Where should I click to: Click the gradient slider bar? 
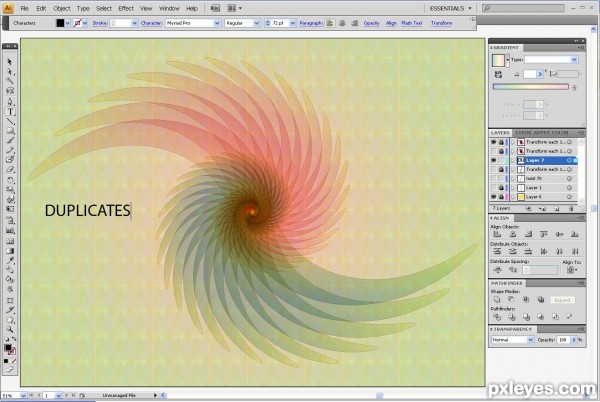(x=530, y=87)
